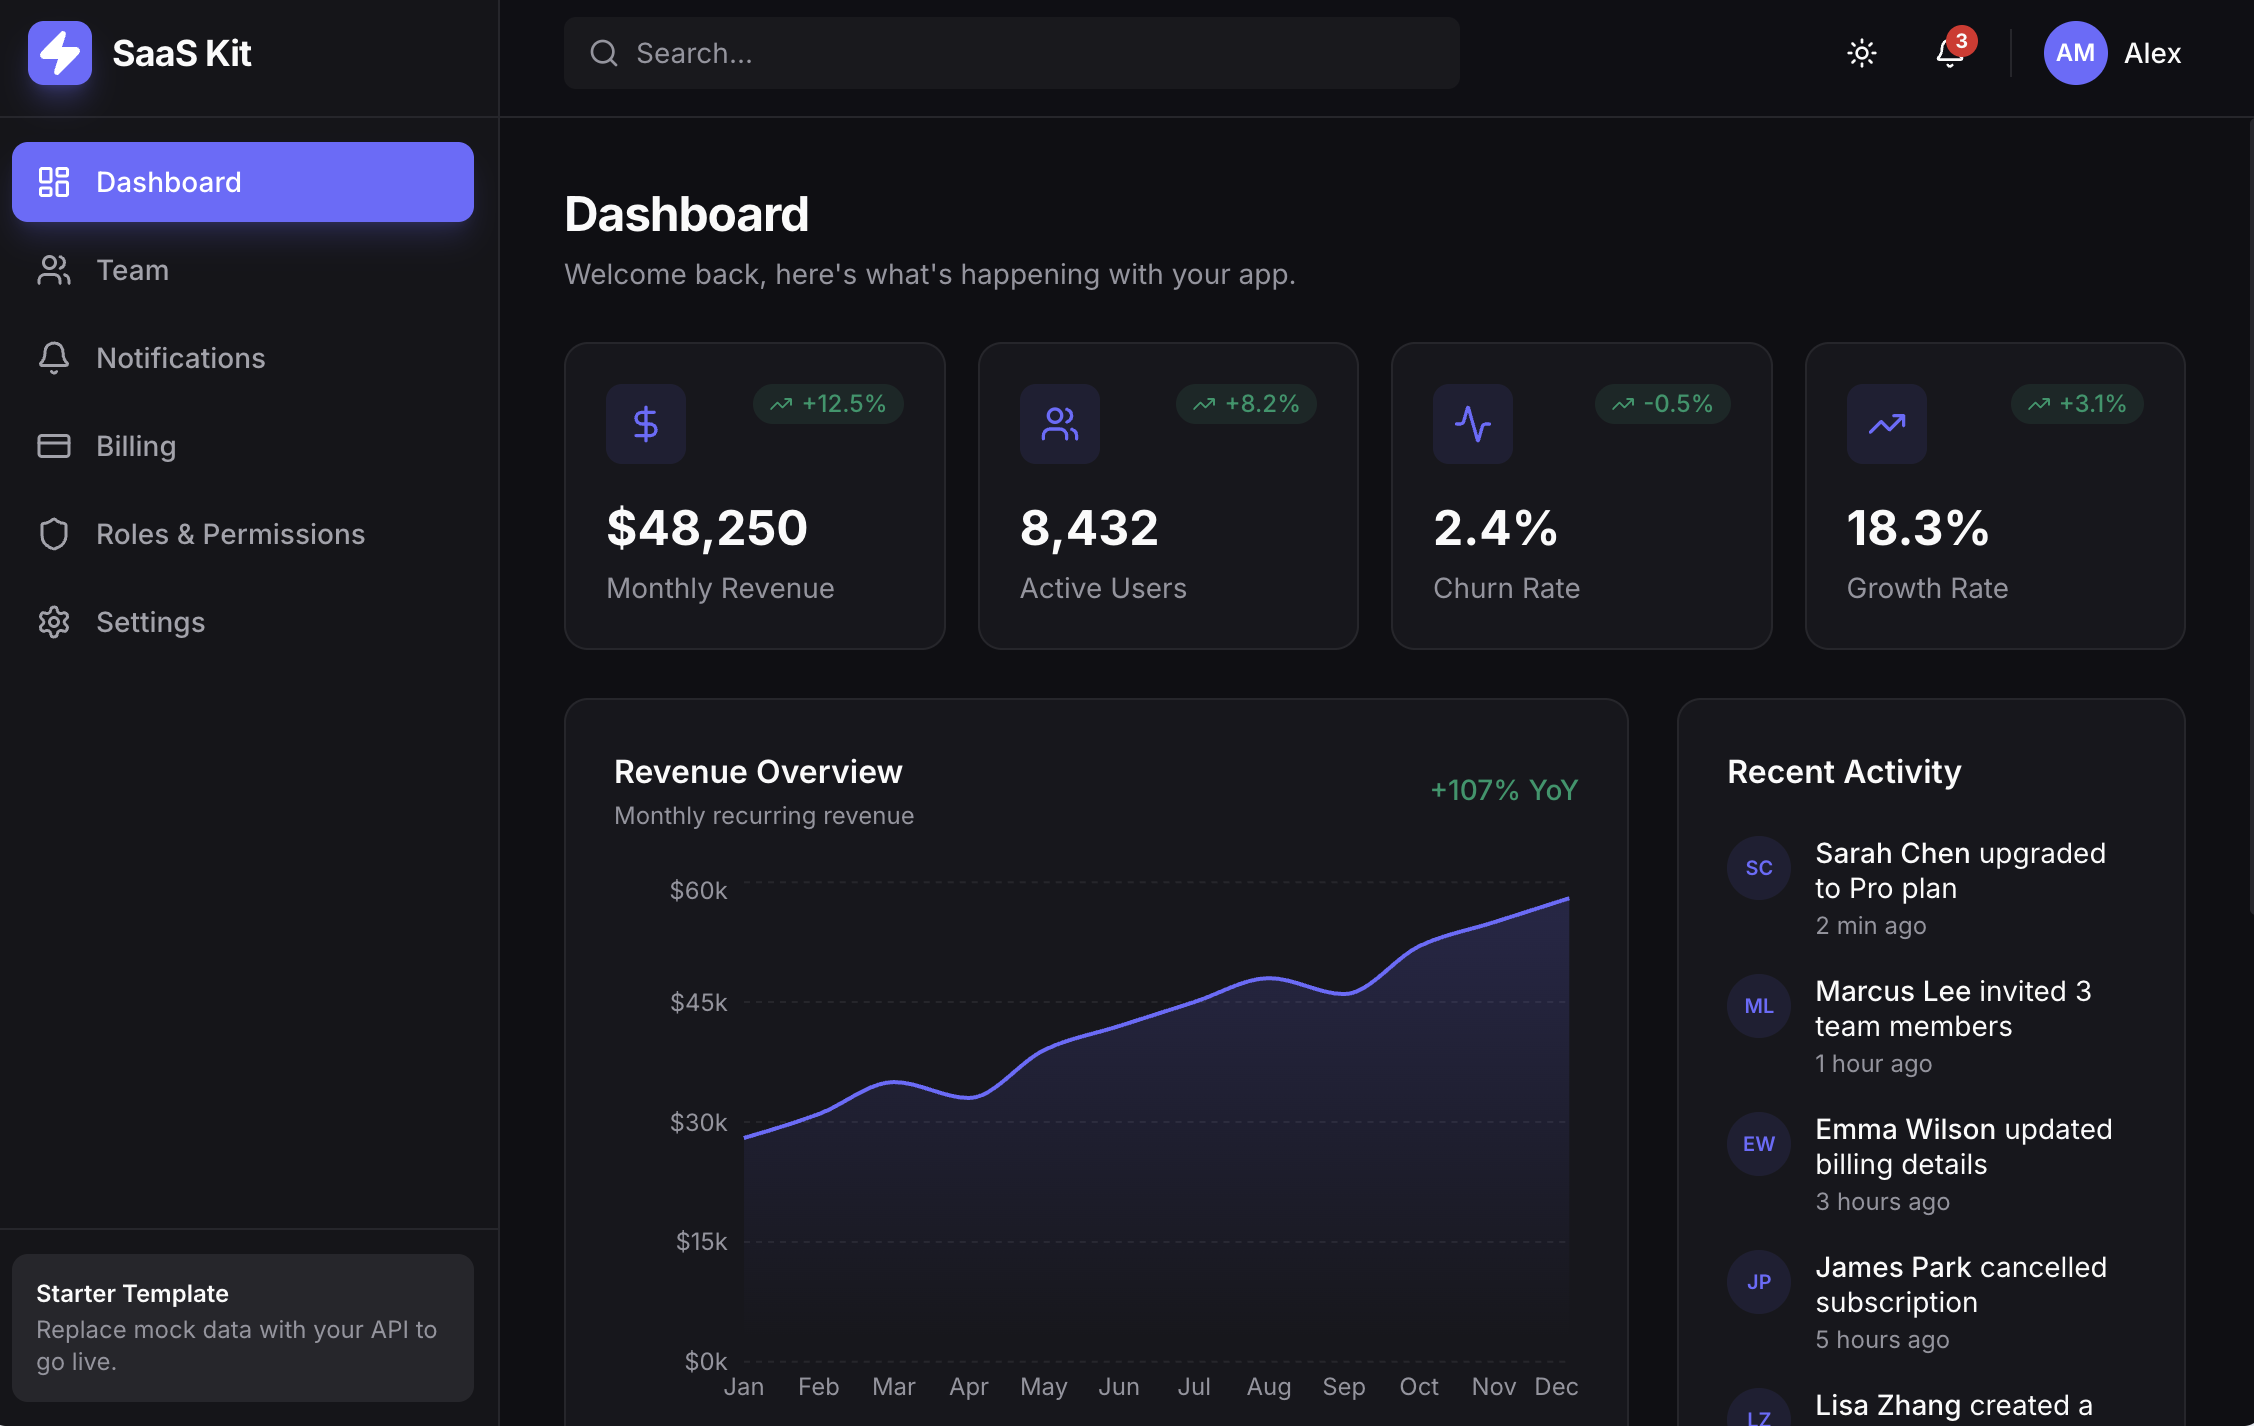Open Emma Wilson updated billing activity
Image resolution: width=2254 pixels, height=1426 pixels.
[x=1931, y=1164]
